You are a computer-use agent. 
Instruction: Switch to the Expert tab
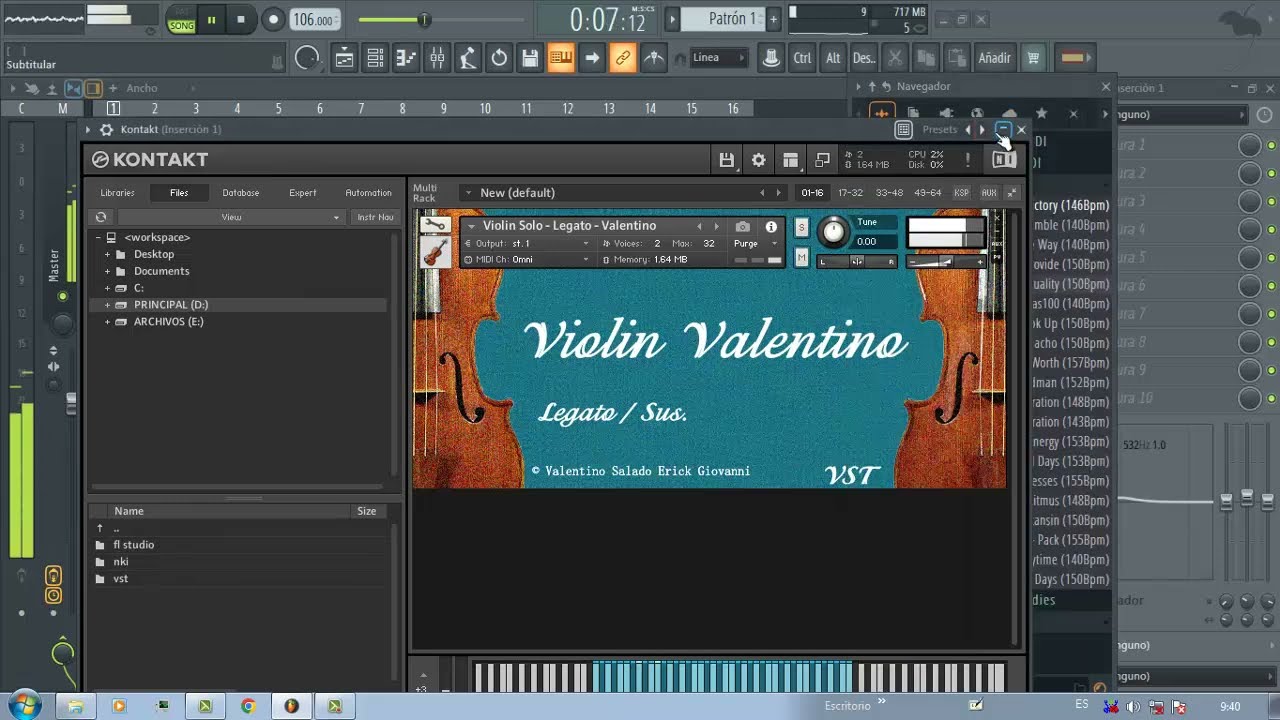pyautogui.click(x=302, y=193)
